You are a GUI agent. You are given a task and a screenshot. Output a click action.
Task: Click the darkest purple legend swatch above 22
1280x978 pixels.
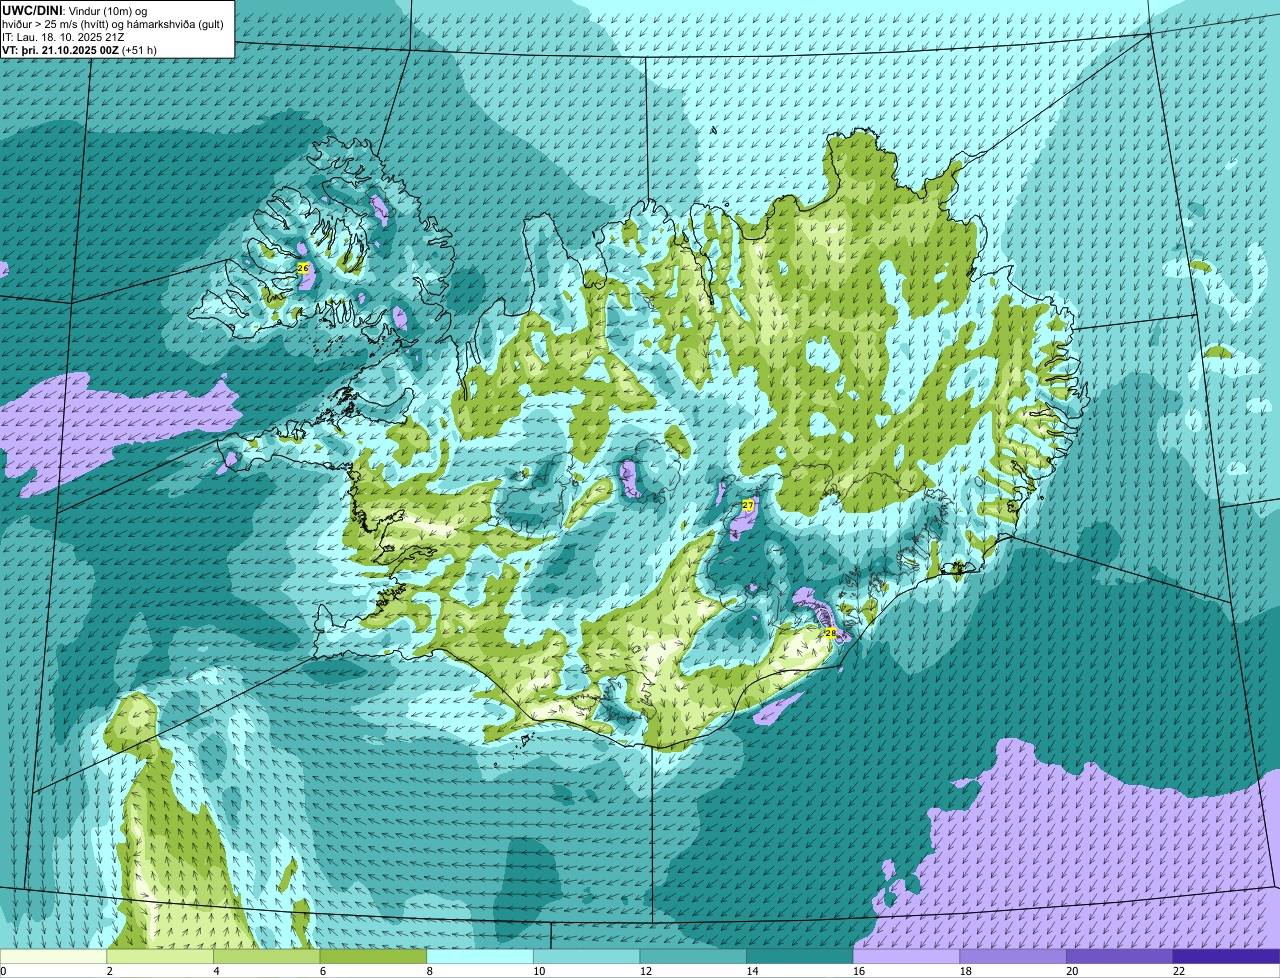(1226, 956)
